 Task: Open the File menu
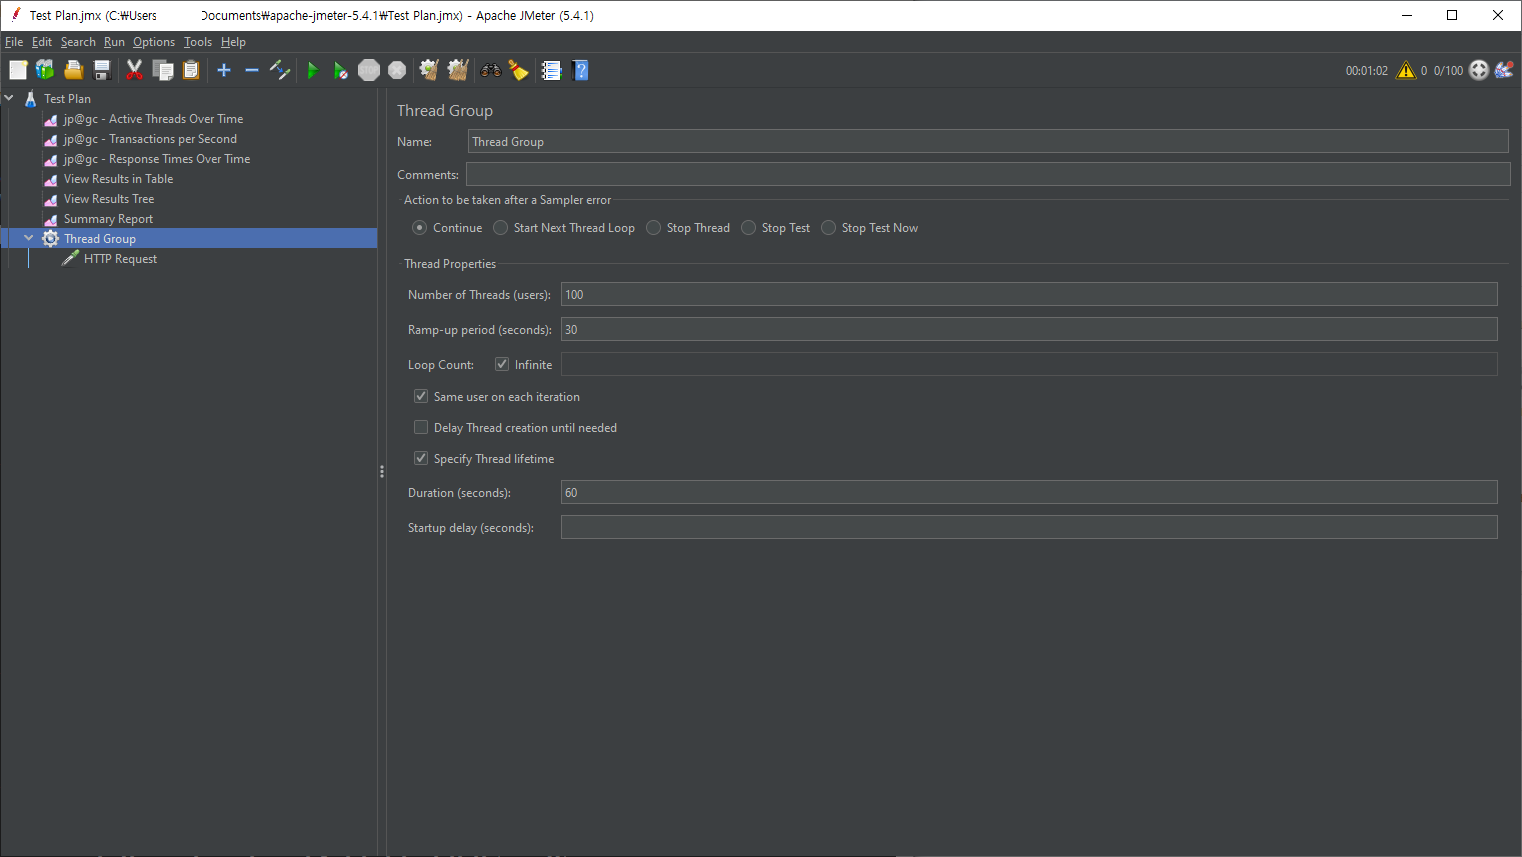(x=14, y=42)
